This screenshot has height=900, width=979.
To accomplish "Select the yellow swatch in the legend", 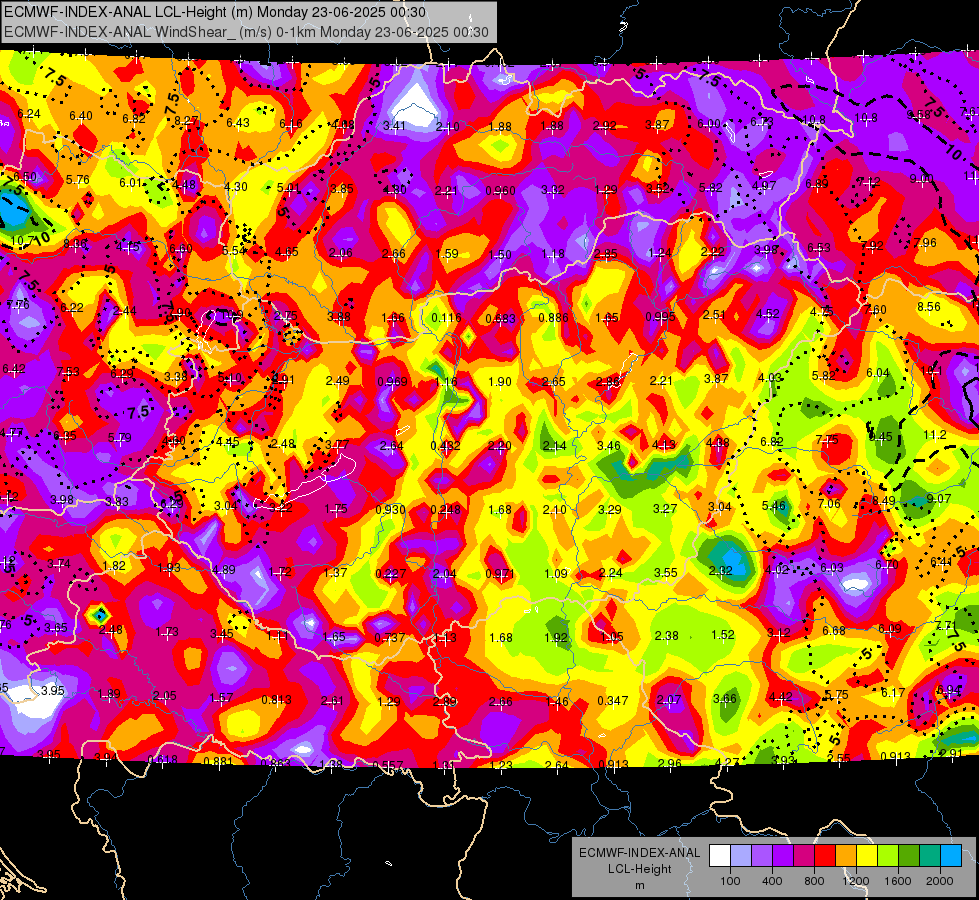I will click(867, 856).
